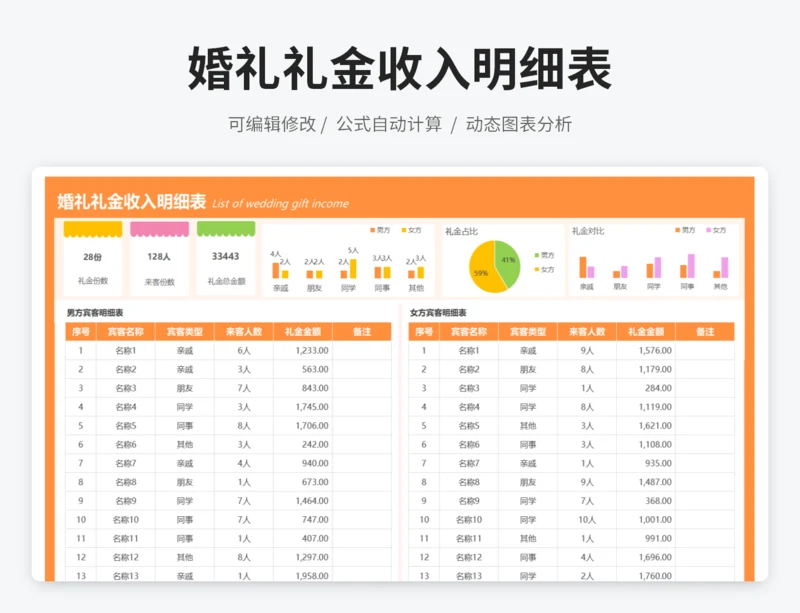Click the amount cell 242.00

(303, 445)
